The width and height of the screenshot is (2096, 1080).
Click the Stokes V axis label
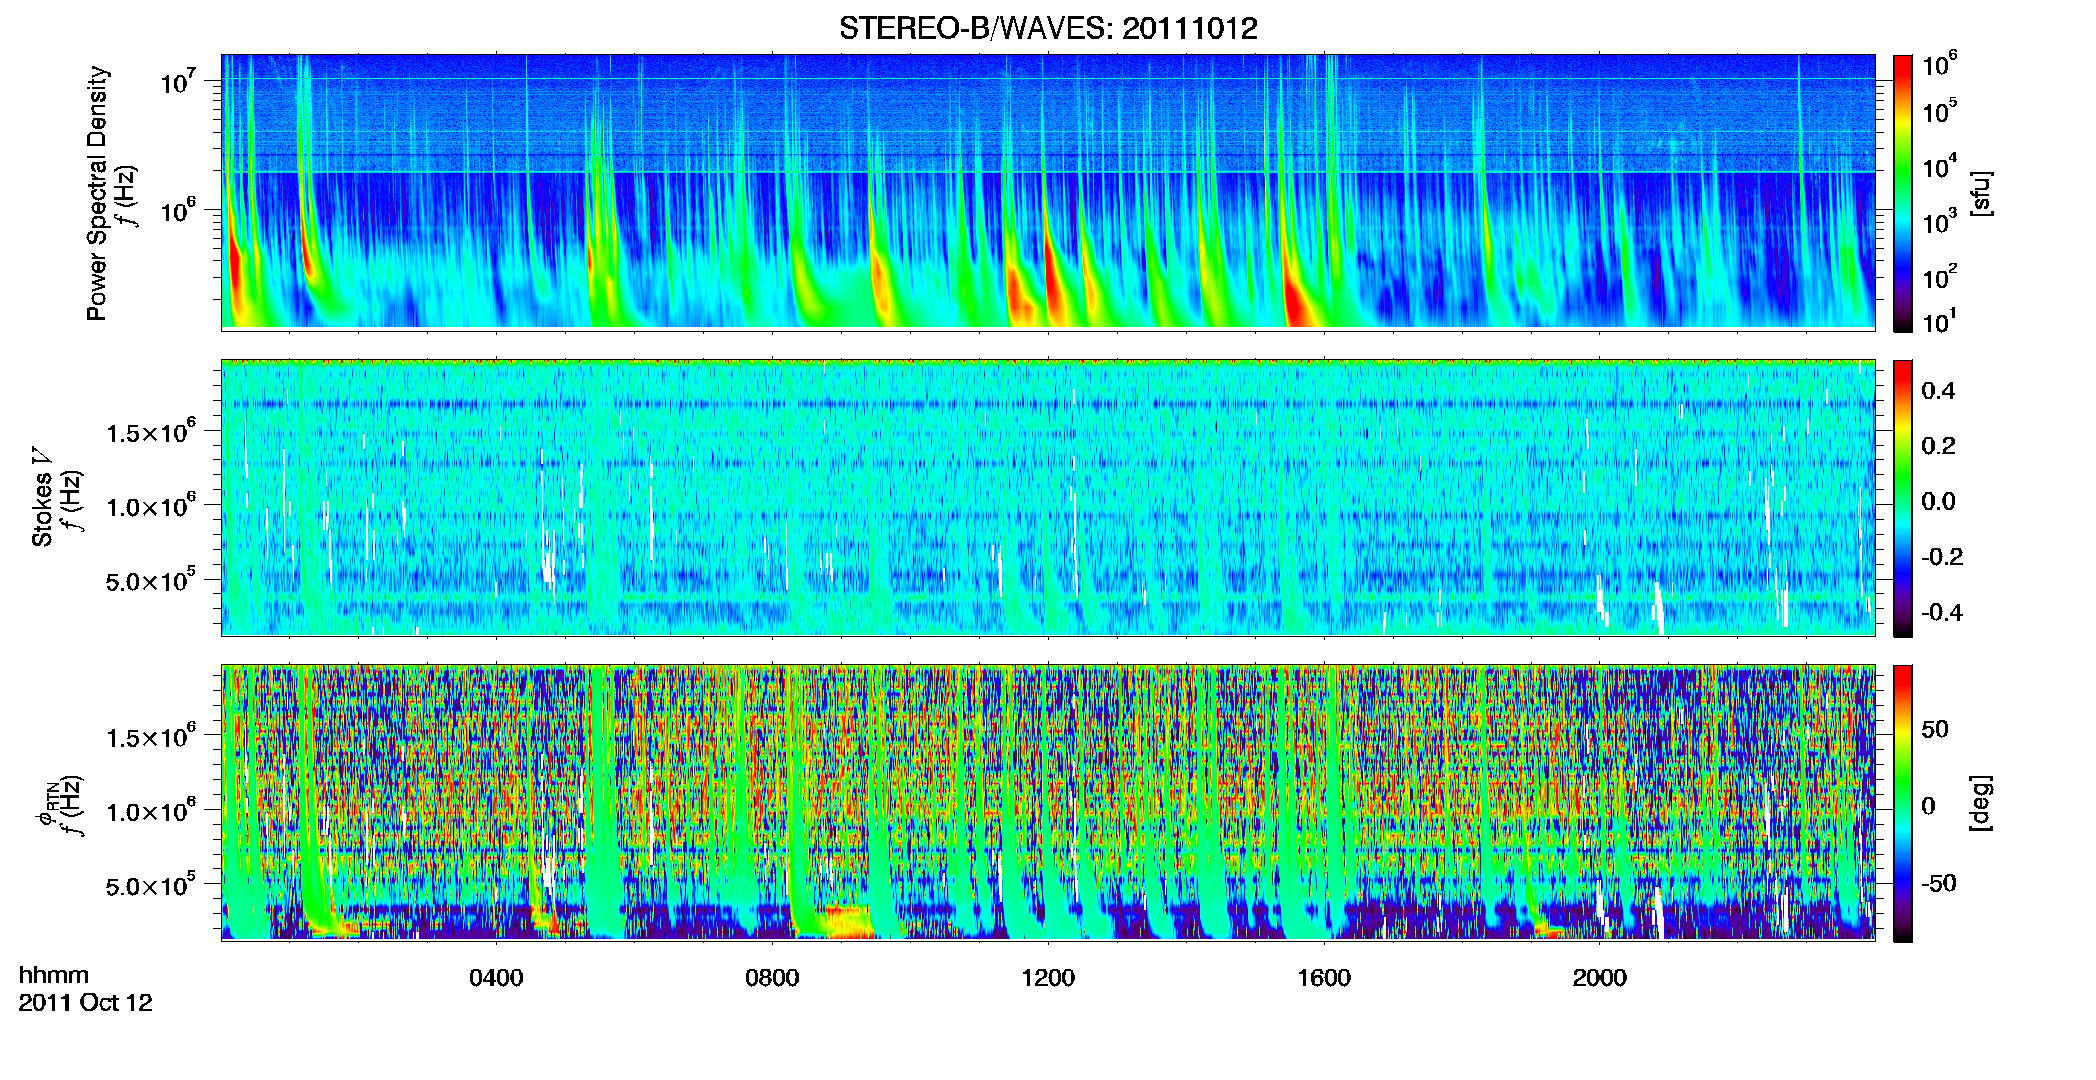tap(42, 497)
